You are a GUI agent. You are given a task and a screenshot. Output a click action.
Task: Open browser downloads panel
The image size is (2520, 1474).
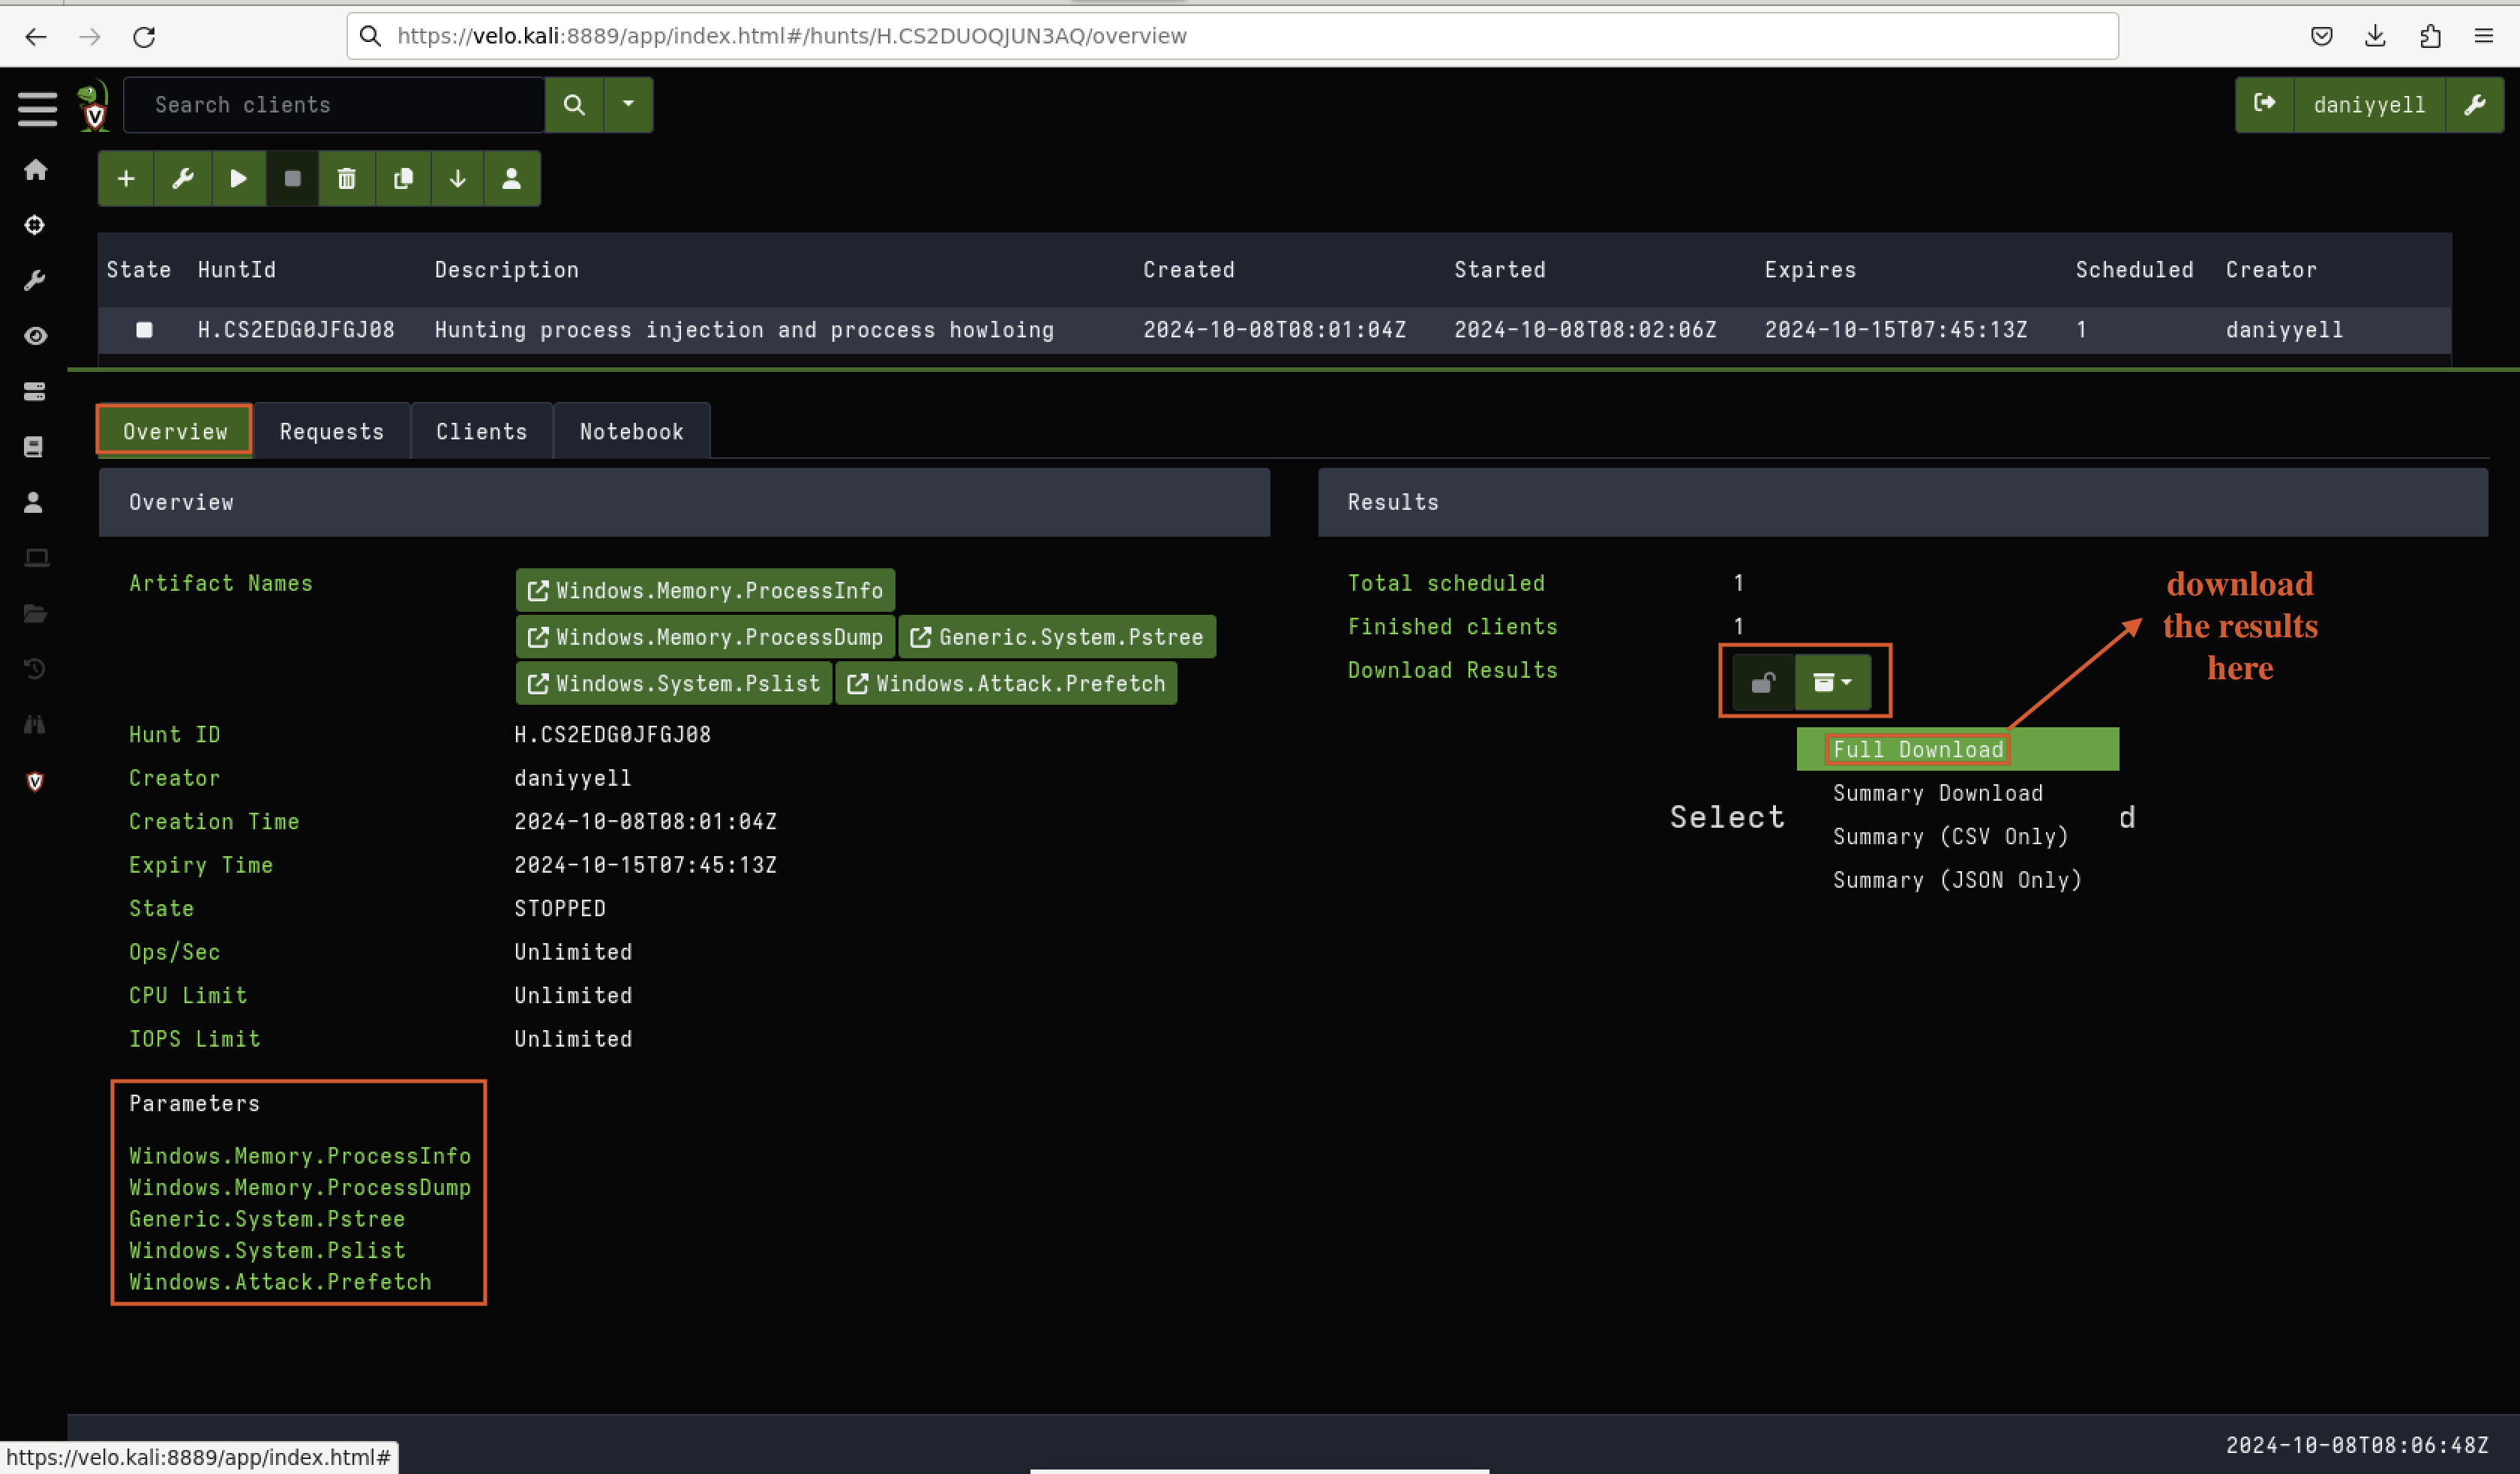tap(2375, 37)
